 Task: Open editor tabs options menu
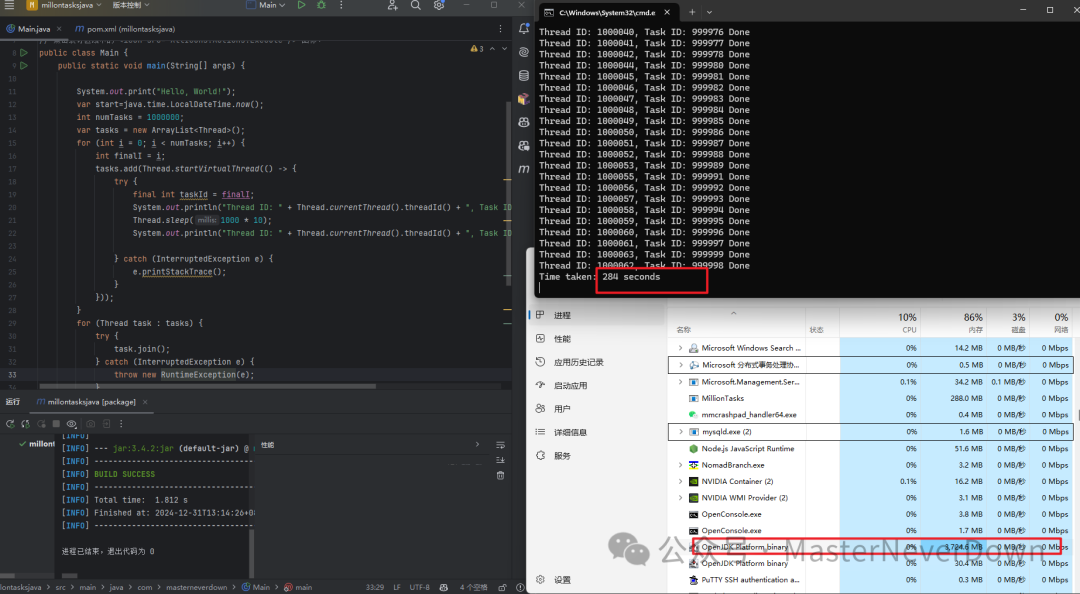click(x=500, y=29)
